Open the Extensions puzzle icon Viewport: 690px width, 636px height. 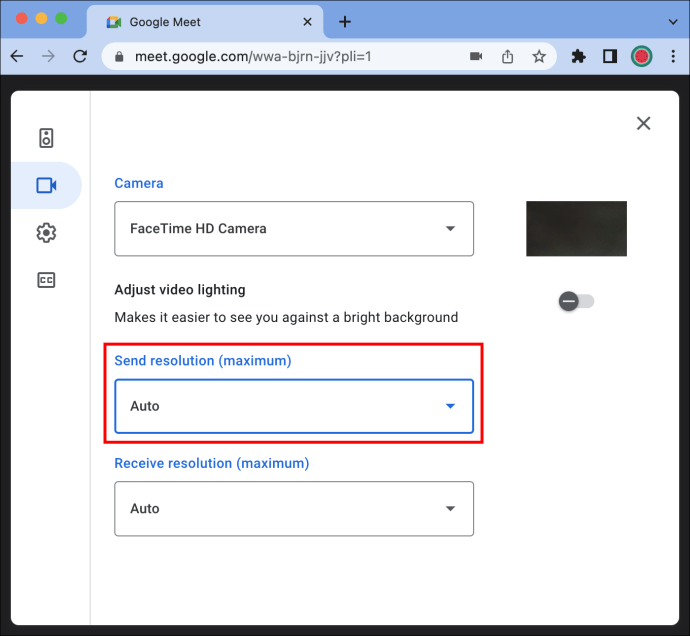pos(578,56)
